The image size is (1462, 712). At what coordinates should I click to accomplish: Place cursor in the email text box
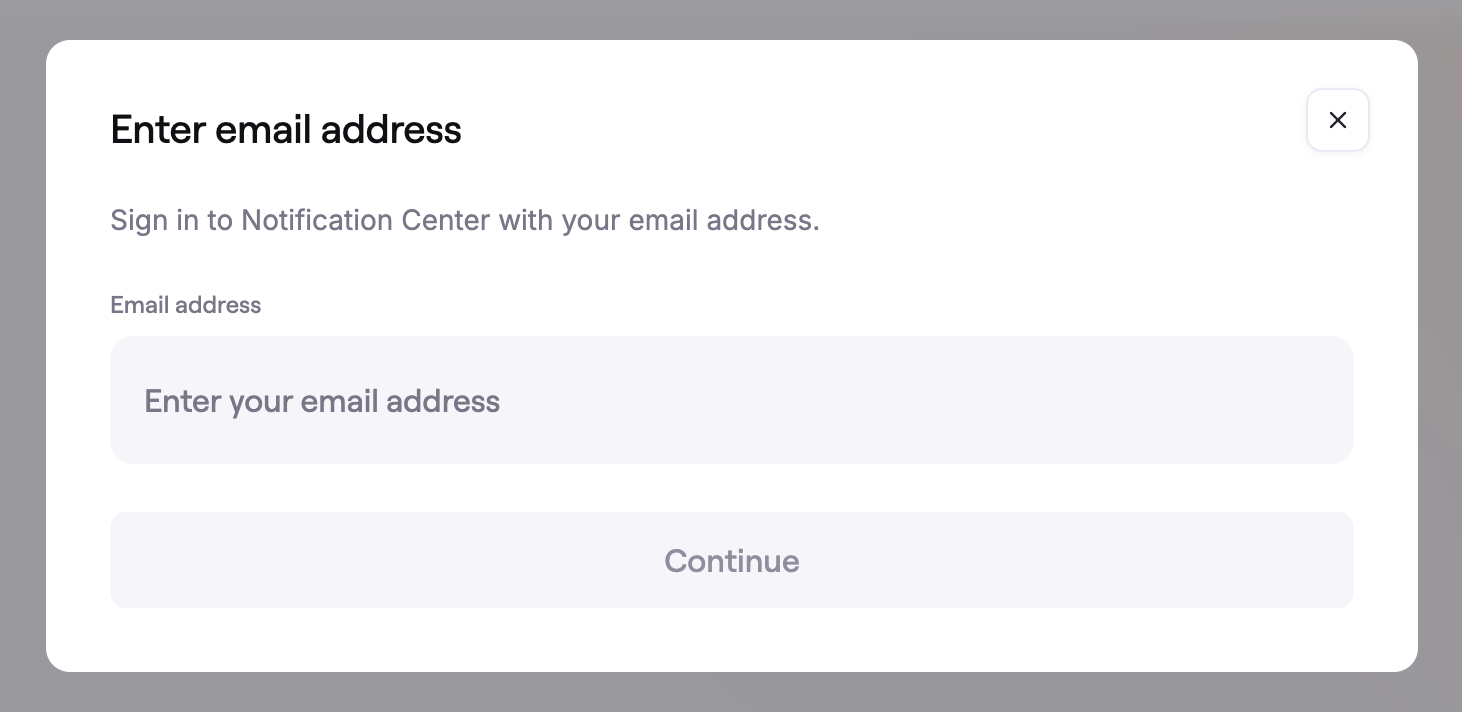(x=731, y=400)
